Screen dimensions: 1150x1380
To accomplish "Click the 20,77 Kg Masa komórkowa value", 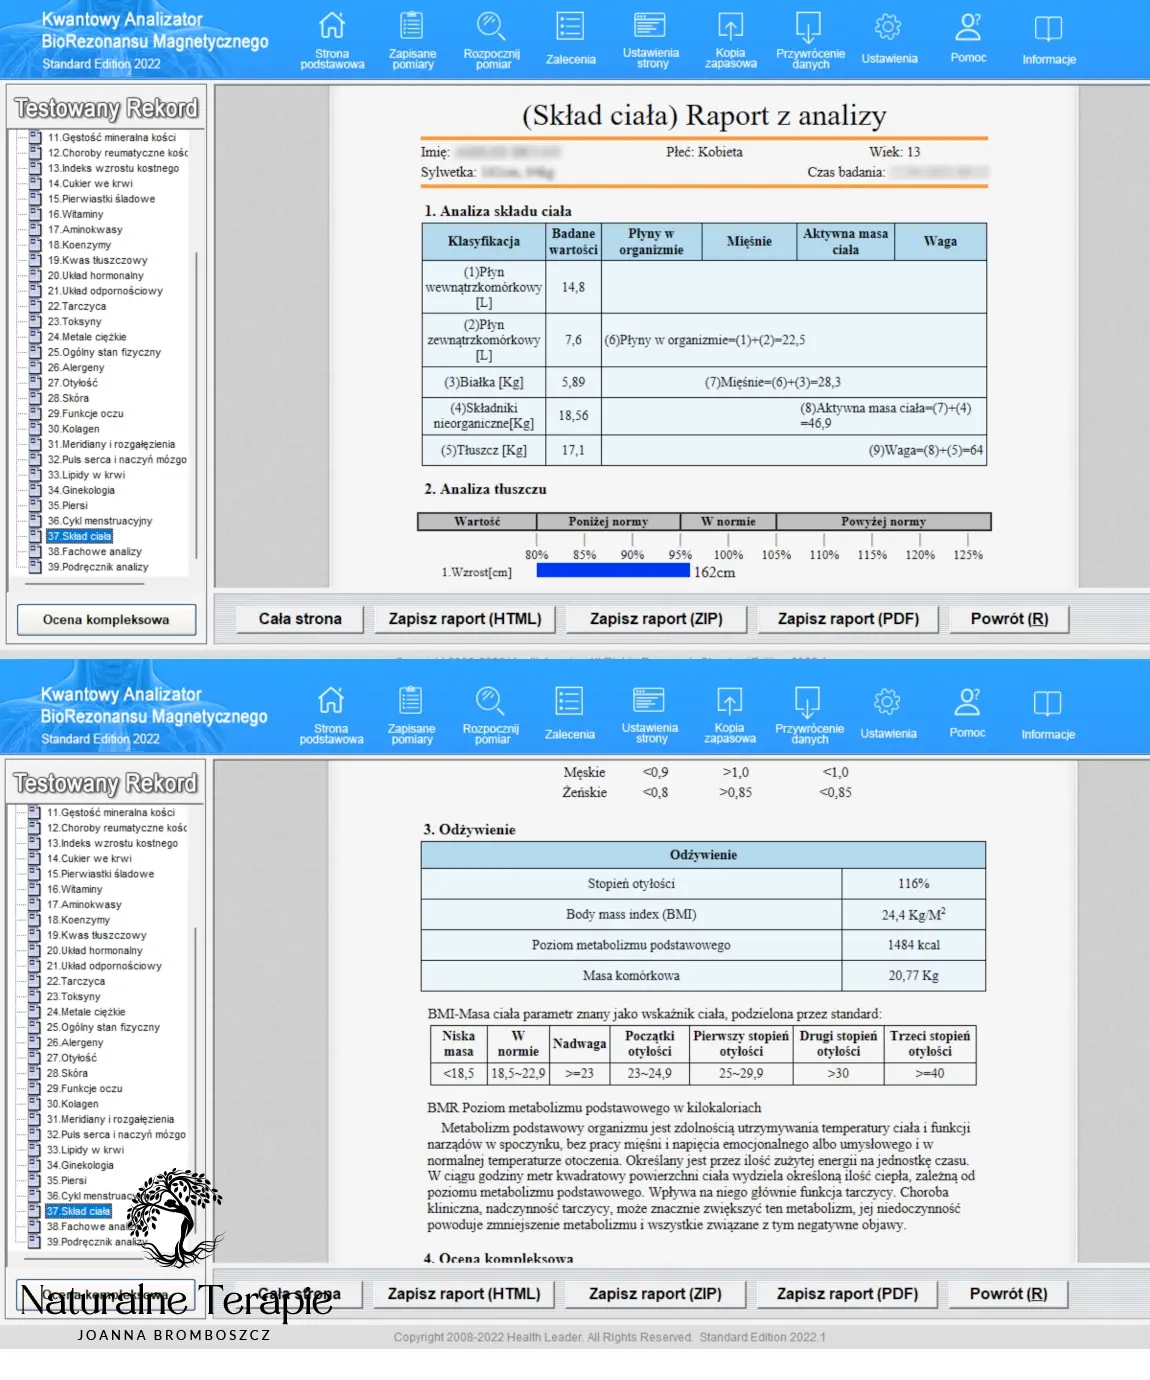I will (x=913, y=975).
